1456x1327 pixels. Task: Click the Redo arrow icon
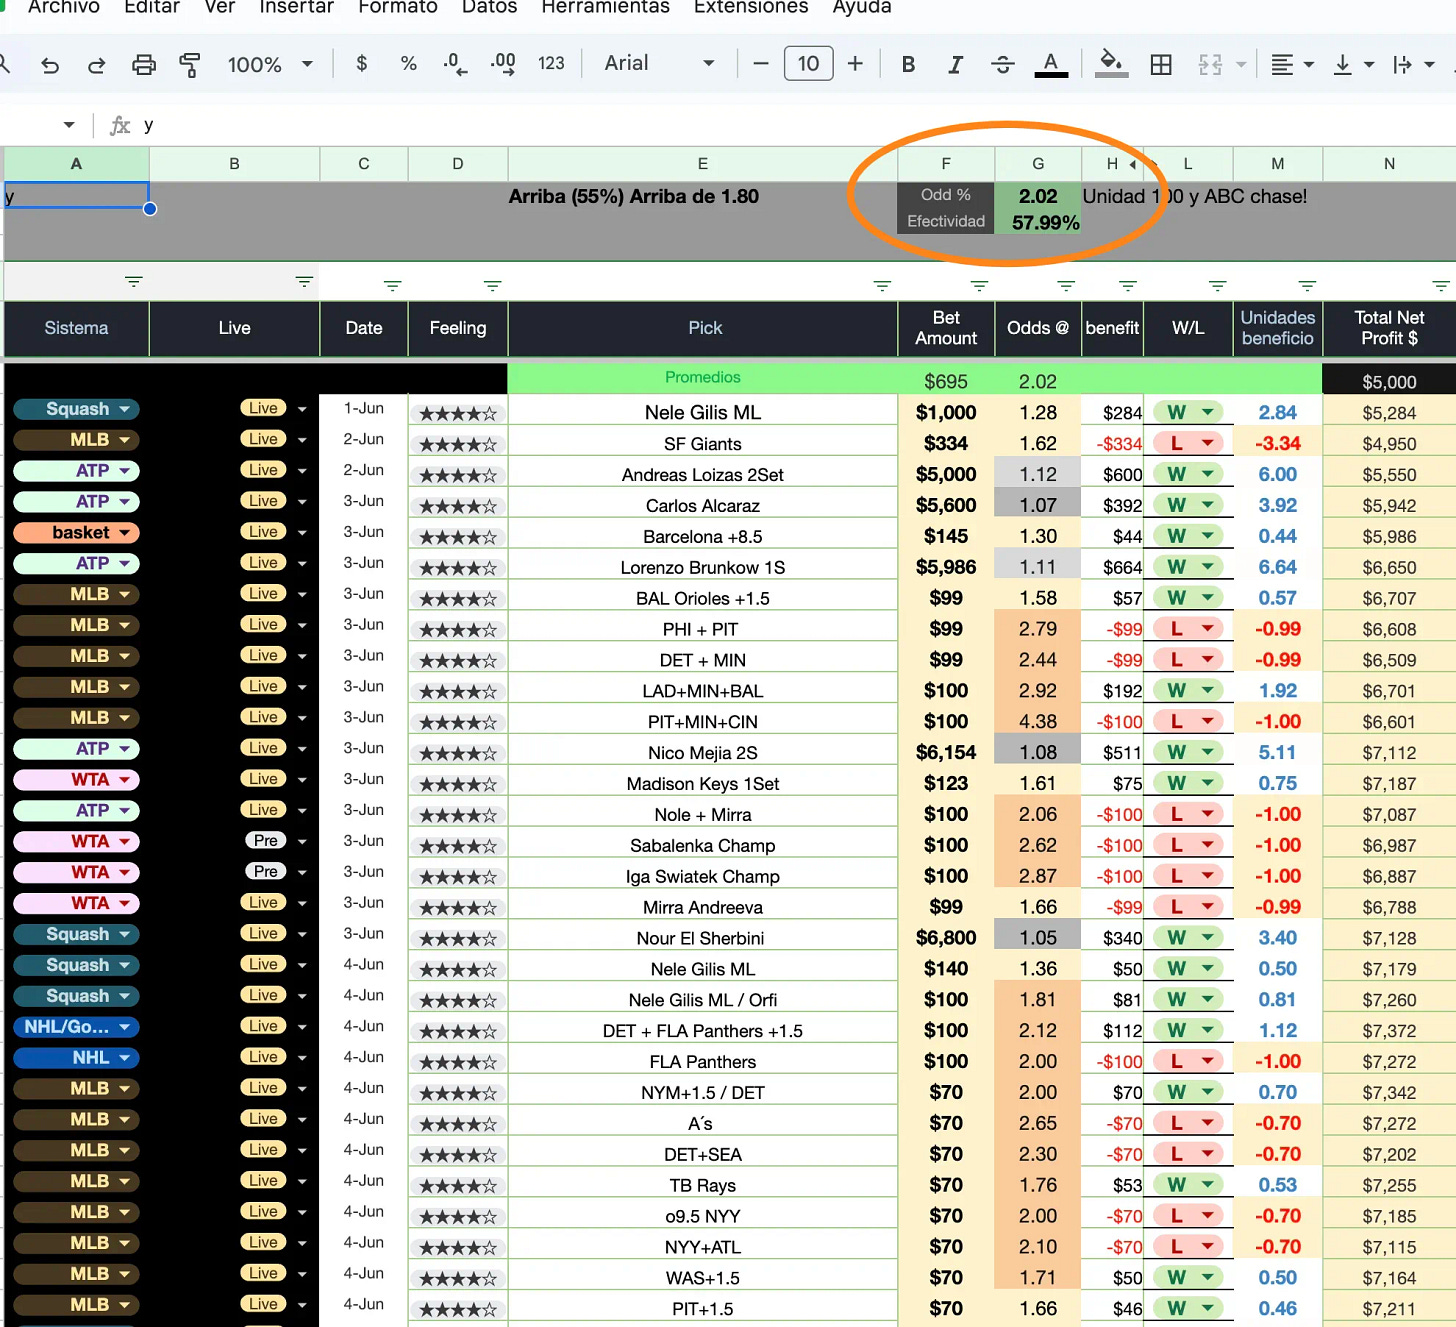97,65
